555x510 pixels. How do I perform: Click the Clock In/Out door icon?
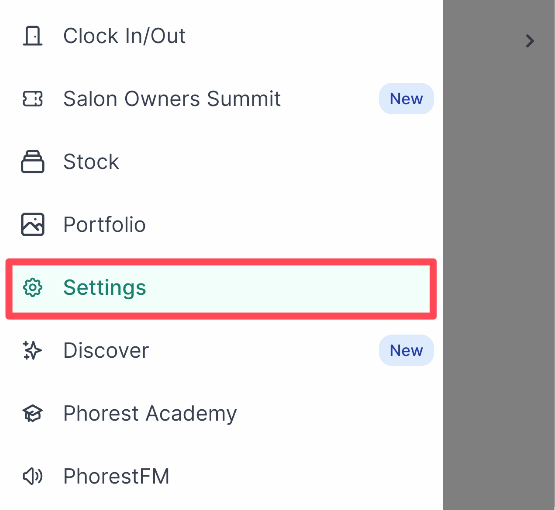(33, 36)
